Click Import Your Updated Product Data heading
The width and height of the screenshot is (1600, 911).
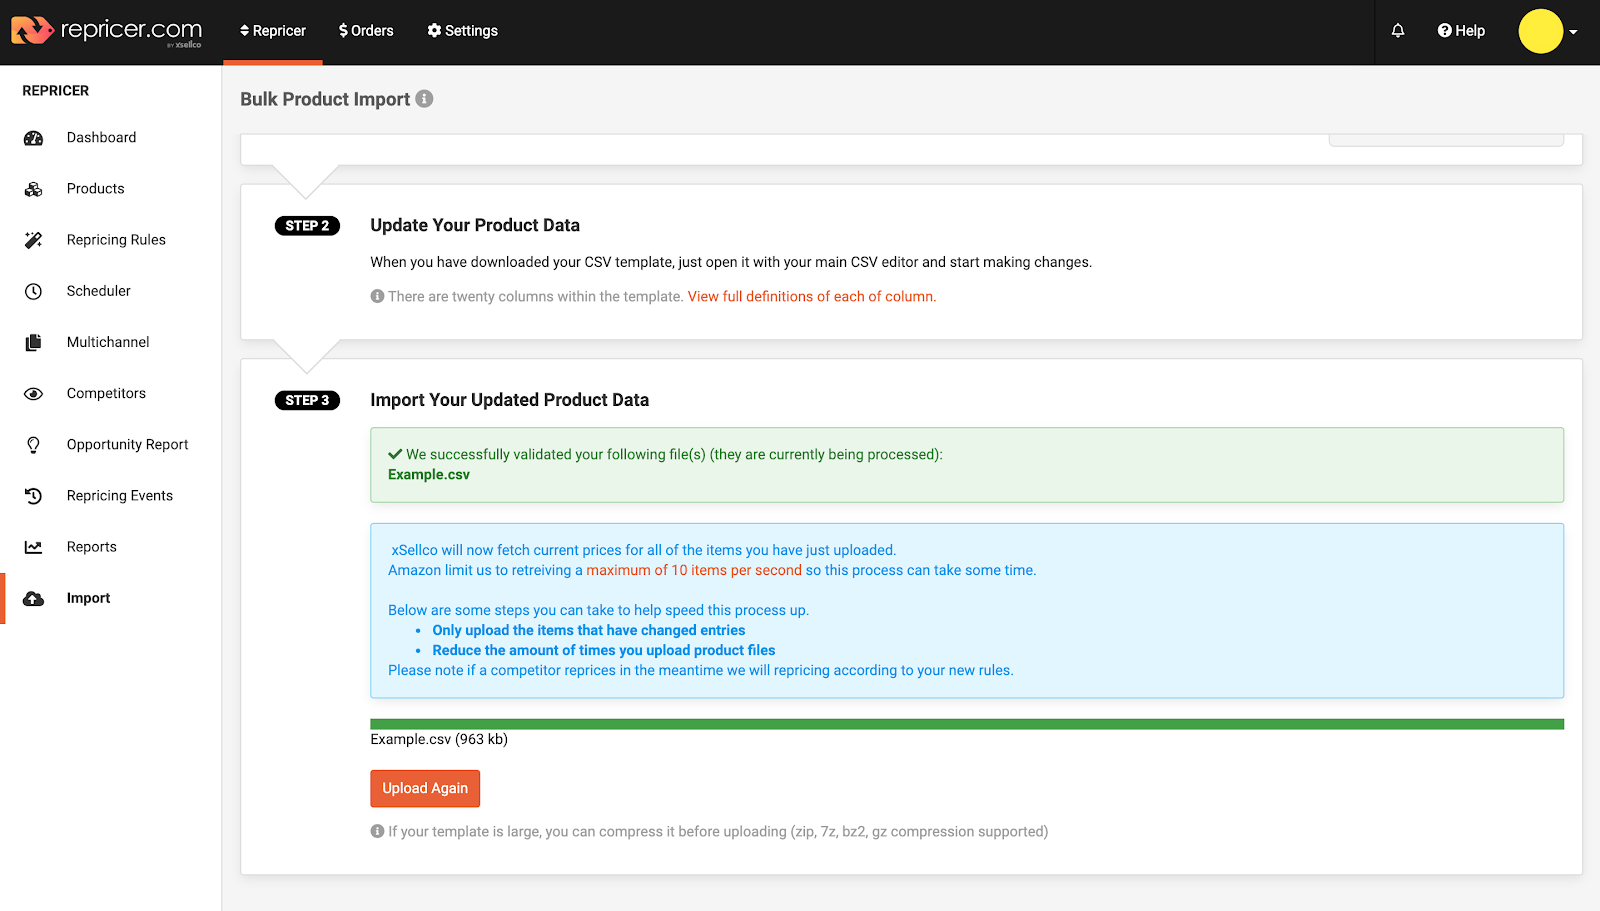(510, 400)
